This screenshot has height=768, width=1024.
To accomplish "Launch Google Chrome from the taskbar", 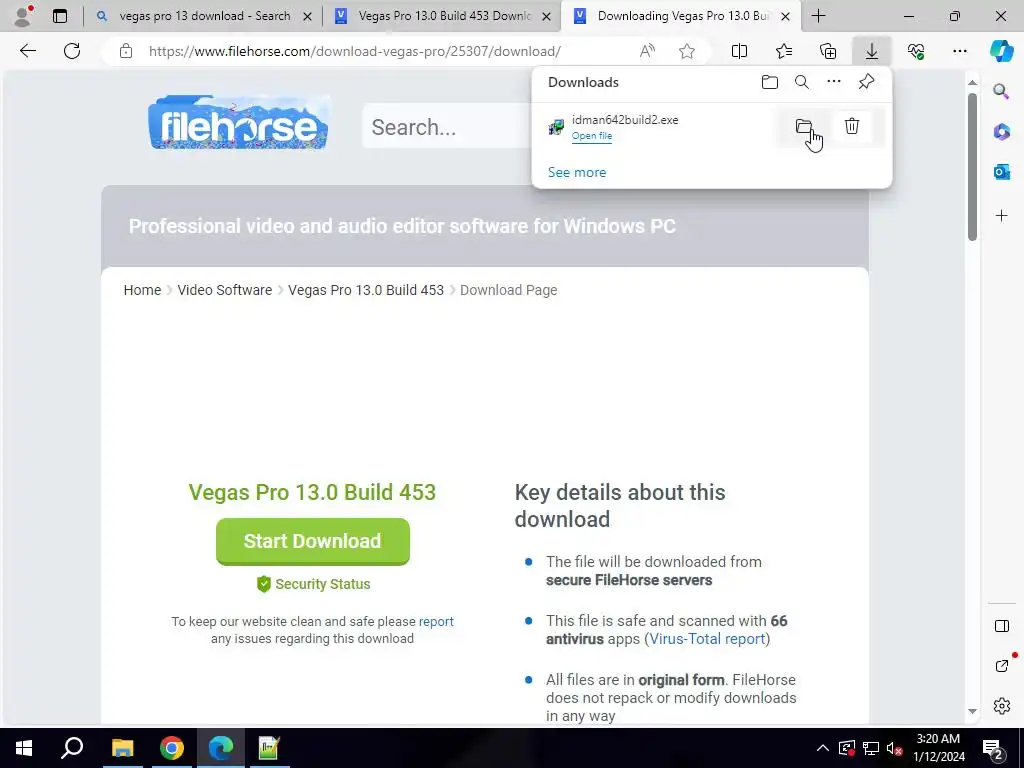I will [172, 748].
